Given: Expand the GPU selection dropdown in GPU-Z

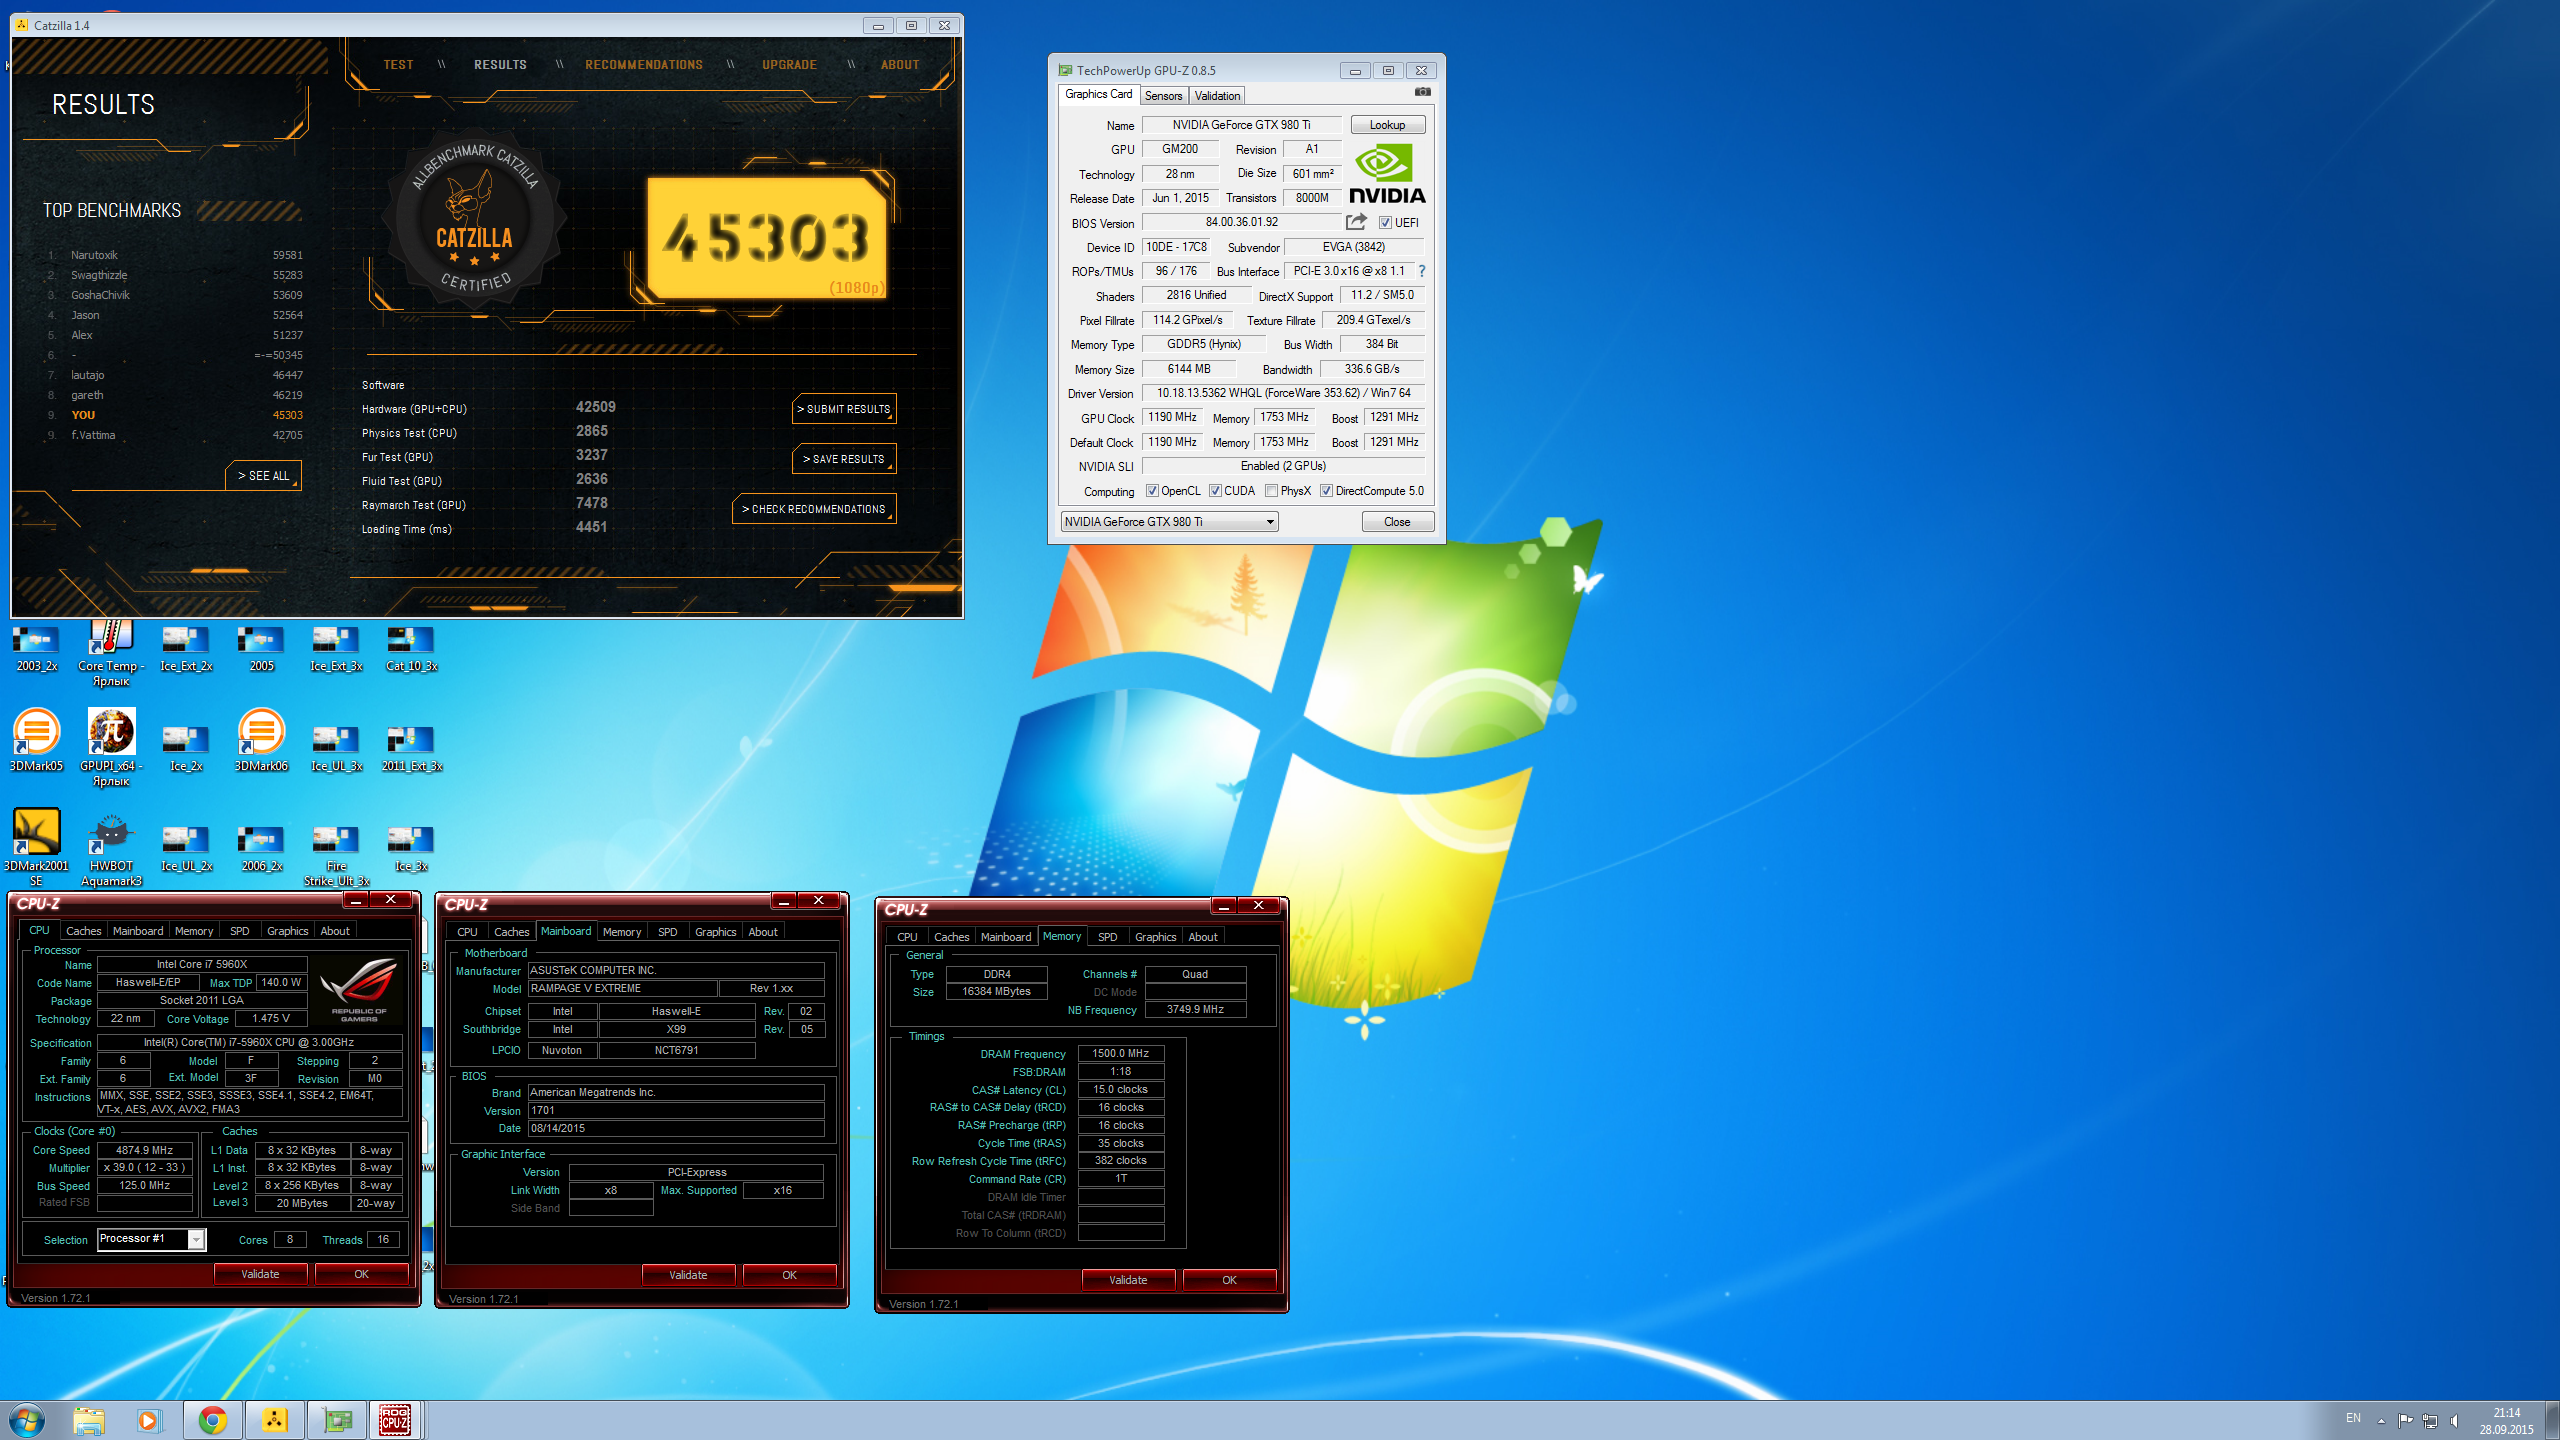Looking at the screenshot, I should pos(1169,522).
